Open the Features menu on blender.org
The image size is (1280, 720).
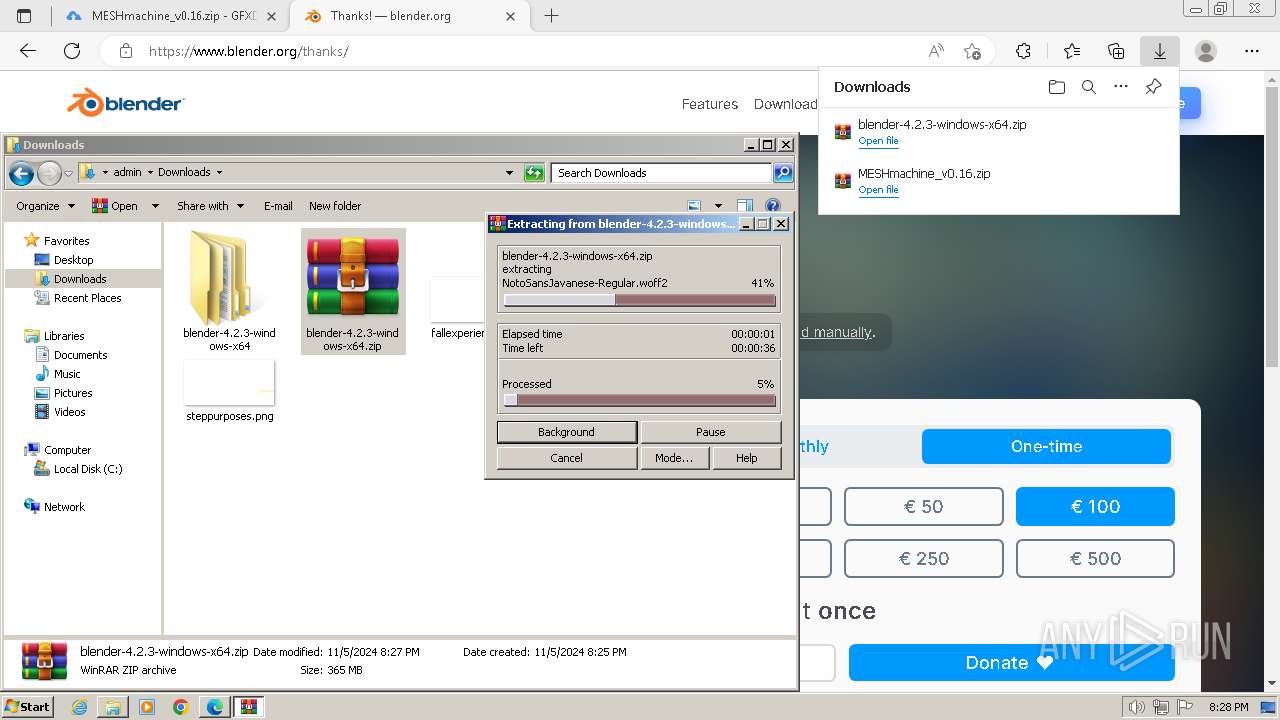pos(710,104)
